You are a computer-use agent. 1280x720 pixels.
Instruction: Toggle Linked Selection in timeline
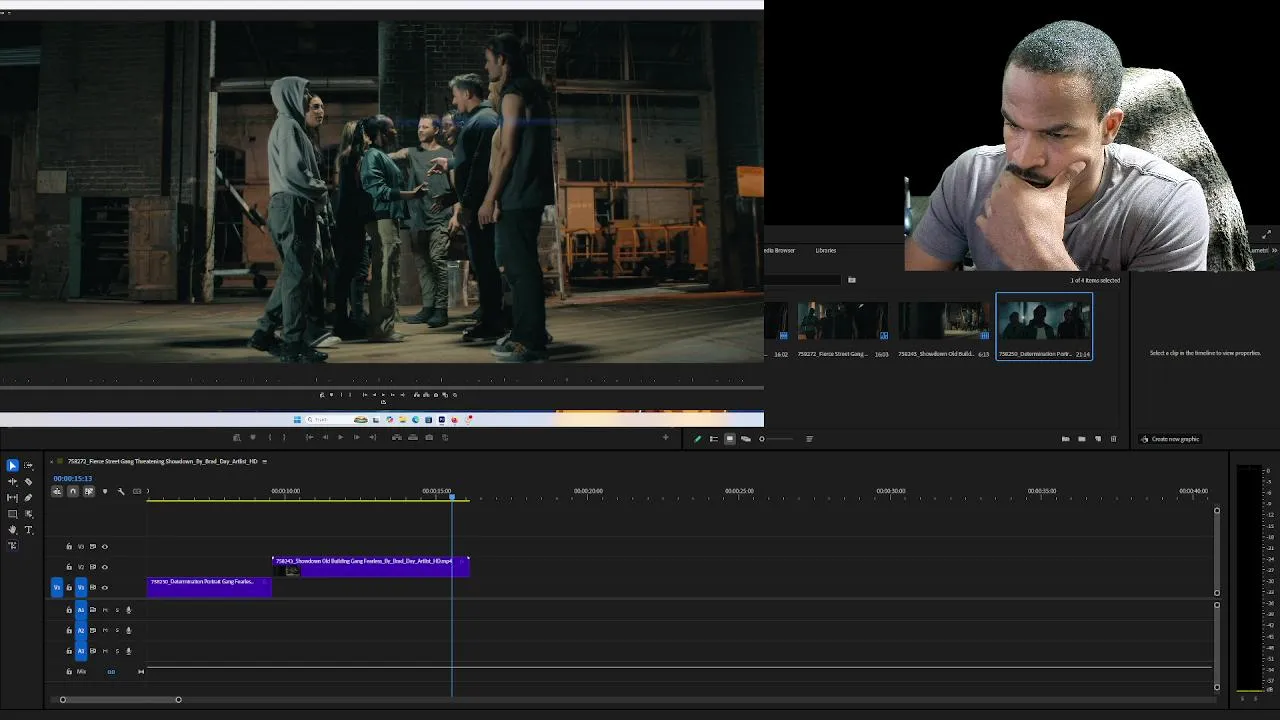click(x=89, y=491)
